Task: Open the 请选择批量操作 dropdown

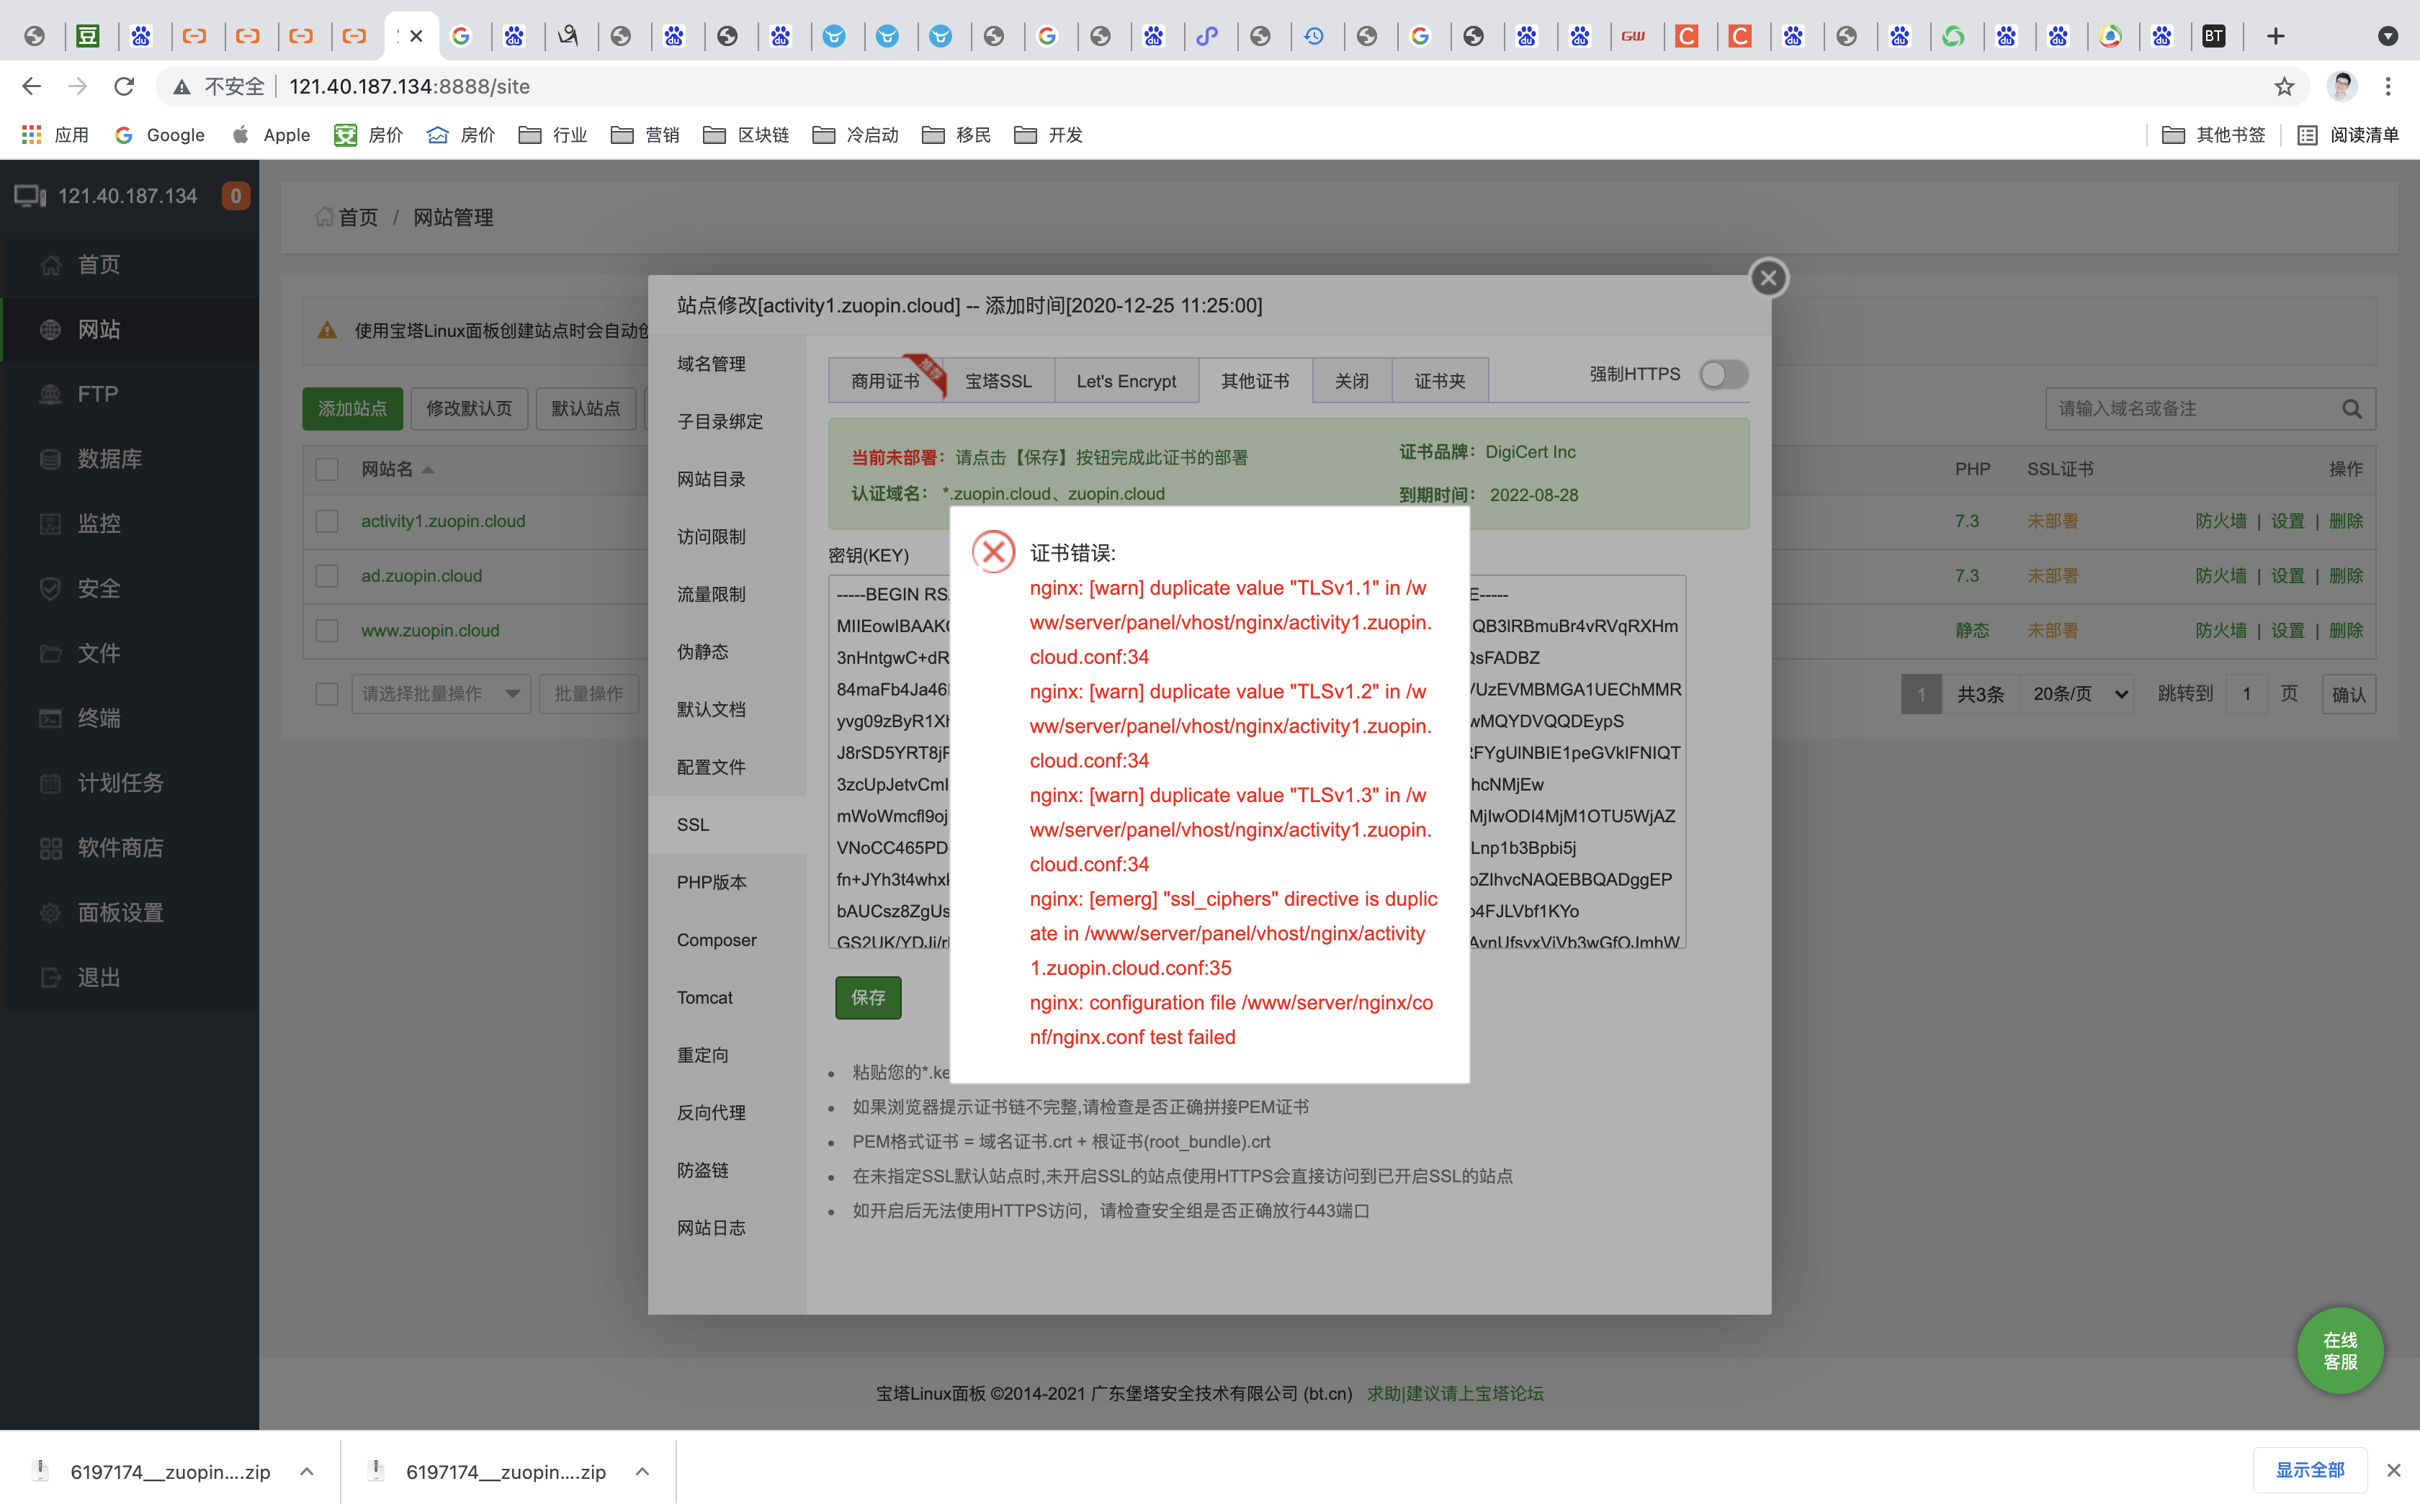Action: point(440,694)
